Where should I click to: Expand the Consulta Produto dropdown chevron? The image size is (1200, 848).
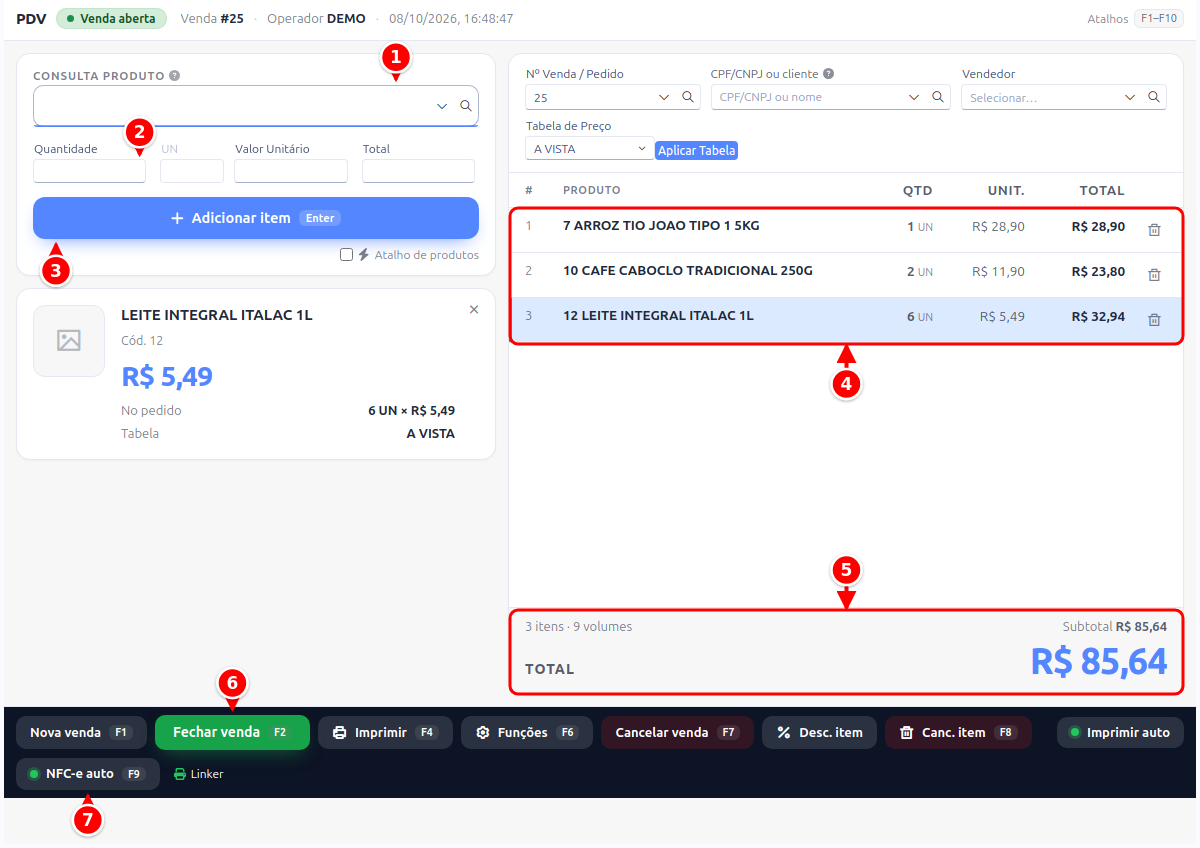442,106
